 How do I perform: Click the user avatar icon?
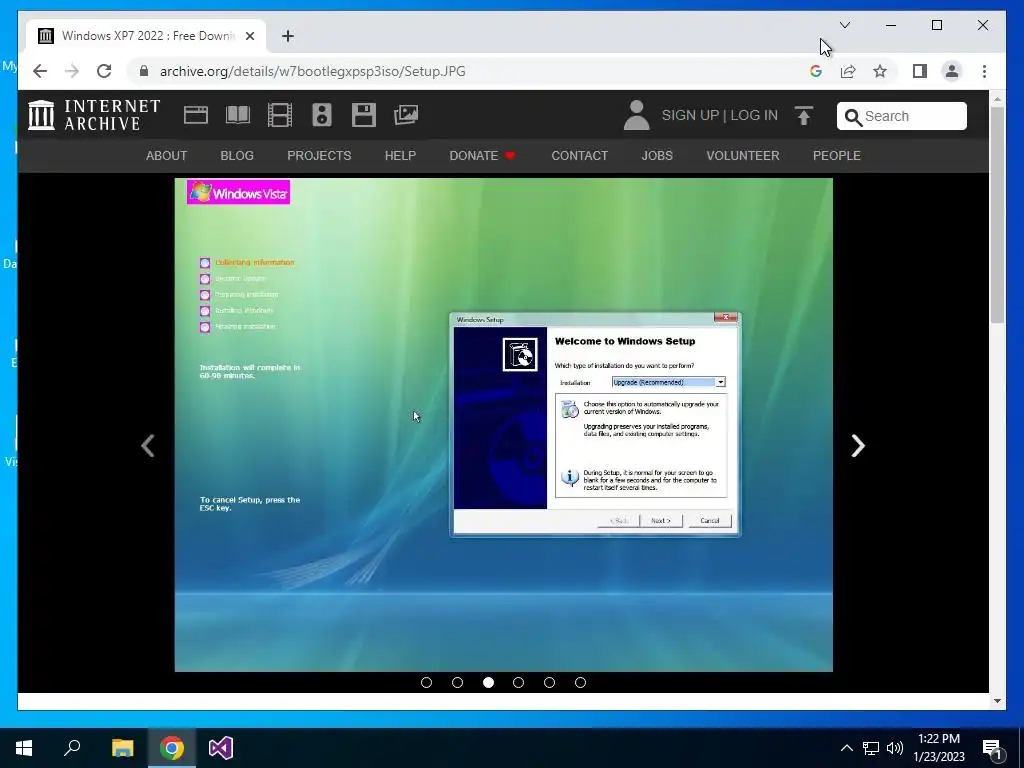click(636, 115)
